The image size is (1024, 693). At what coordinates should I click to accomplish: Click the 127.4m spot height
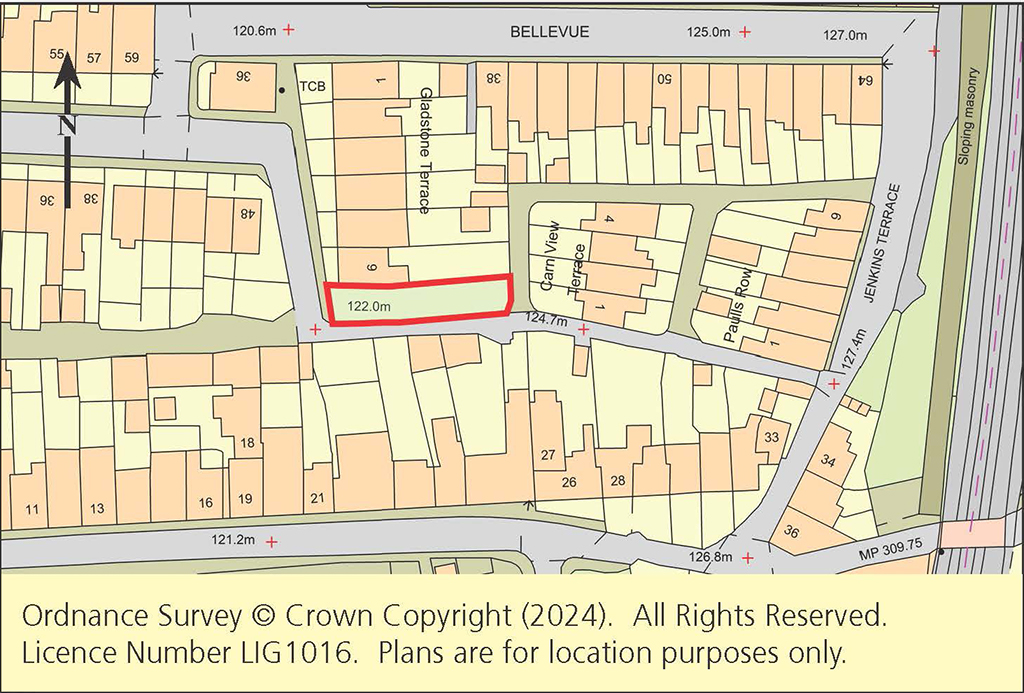point(856,351)
